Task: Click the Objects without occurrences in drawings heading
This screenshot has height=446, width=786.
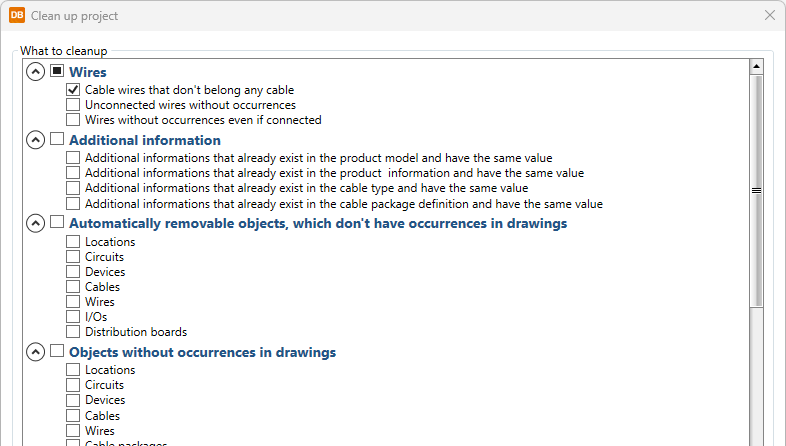Action: 203,352
